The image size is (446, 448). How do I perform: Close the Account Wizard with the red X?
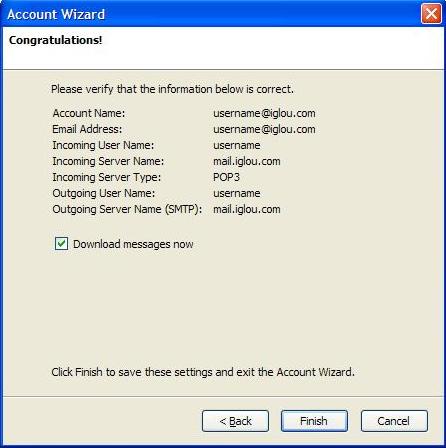click(x=431, y=14)
